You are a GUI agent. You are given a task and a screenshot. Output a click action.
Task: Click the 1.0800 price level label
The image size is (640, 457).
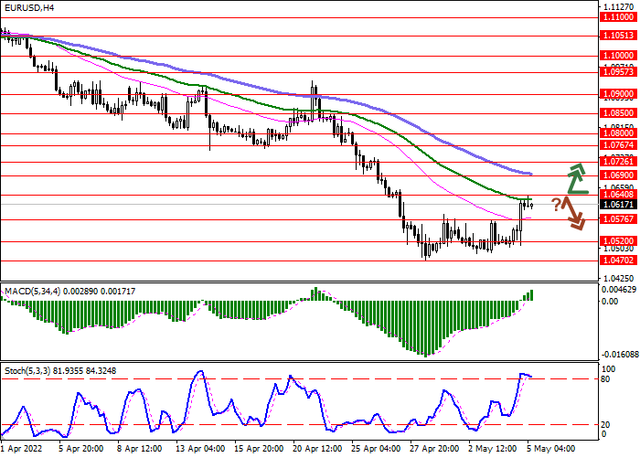pyautogui.click(x=619, y=132)
